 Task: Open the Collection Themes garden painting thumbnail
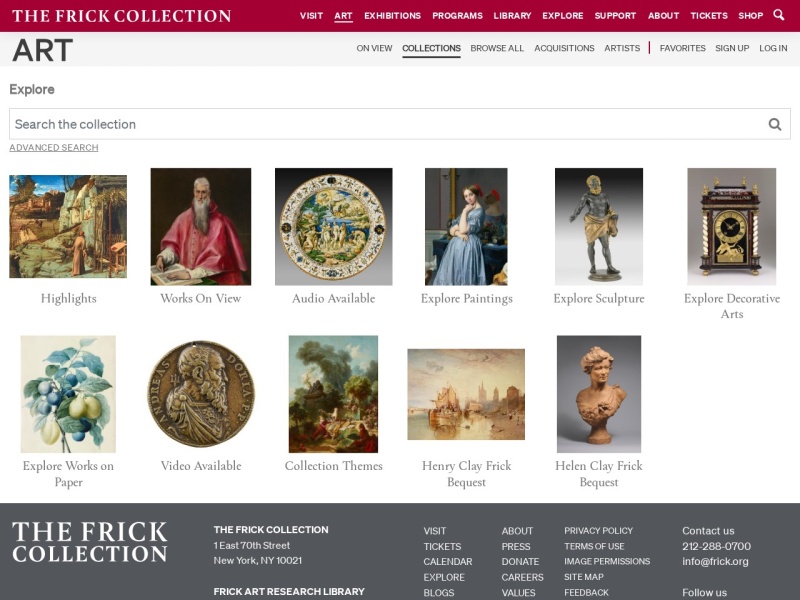pos(334,394)
